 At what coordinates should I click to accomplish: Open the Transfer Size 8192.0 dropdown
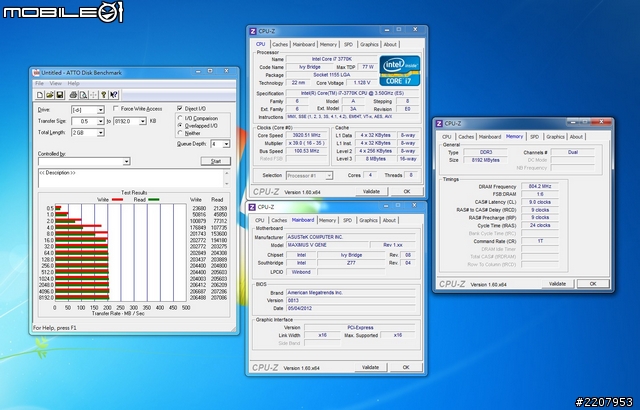coord(142,121)
